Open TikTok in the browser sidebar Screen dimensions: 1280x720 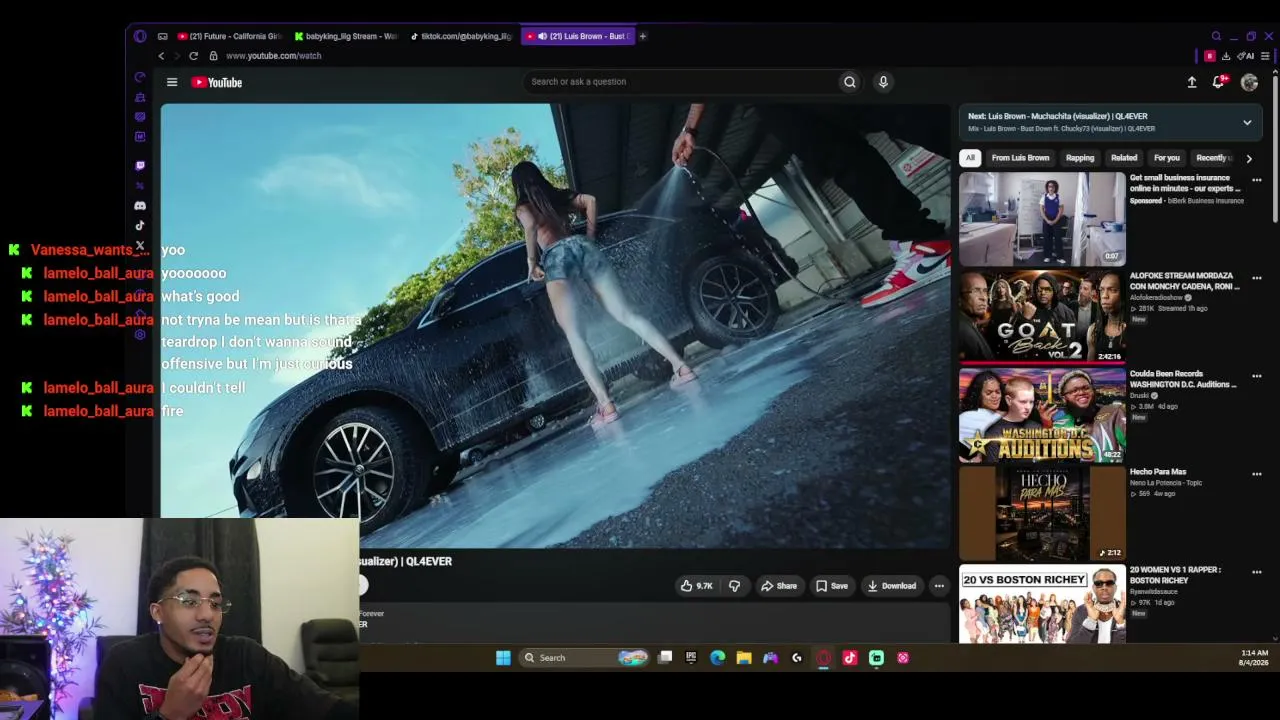[x=140, y=226]
